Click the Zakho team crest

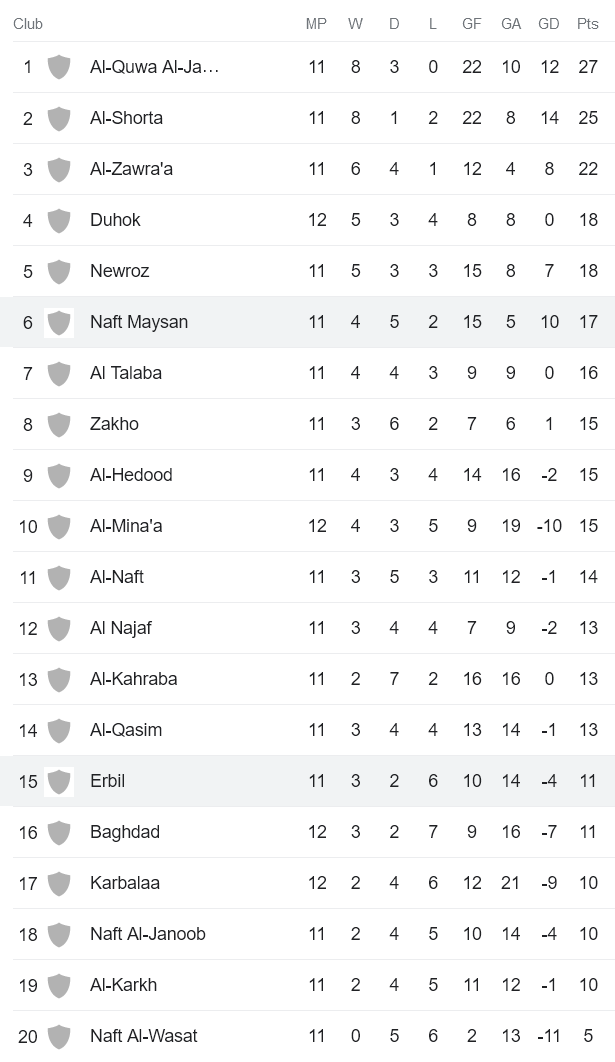coord(61,423)
